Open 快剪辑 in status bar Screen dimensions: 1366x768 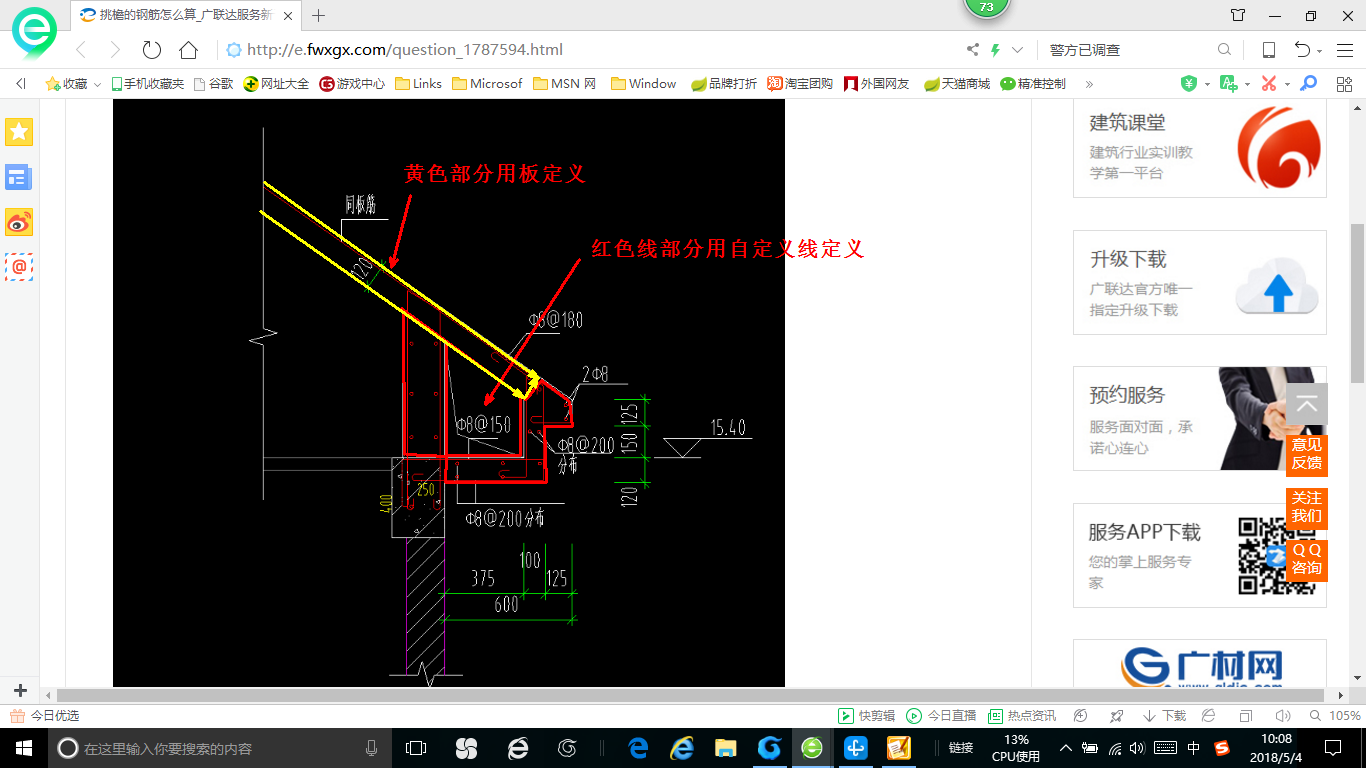[x=866, y=716]
